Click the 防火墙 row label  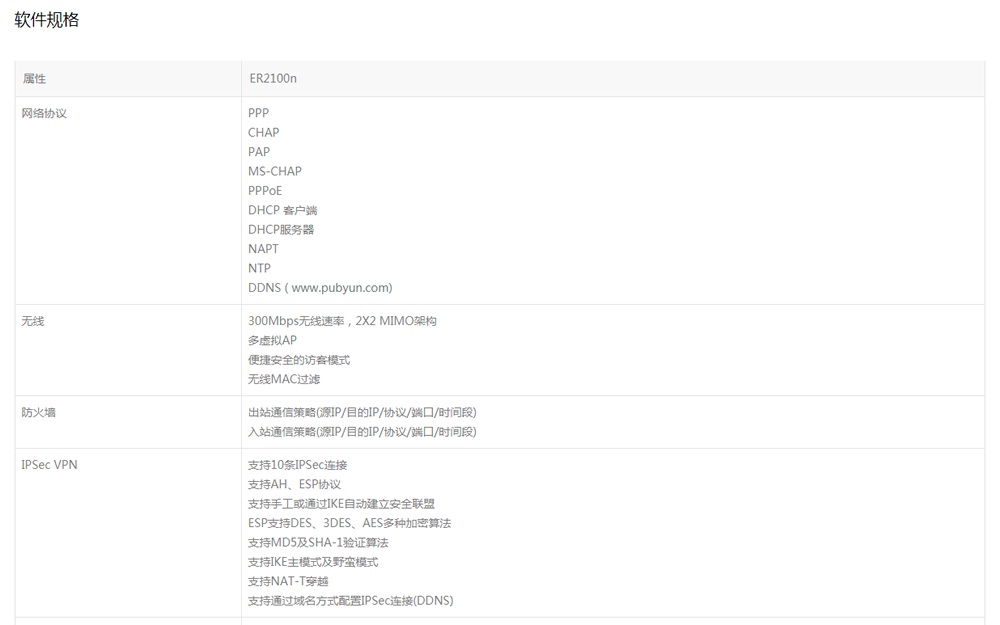coord(38,413)
